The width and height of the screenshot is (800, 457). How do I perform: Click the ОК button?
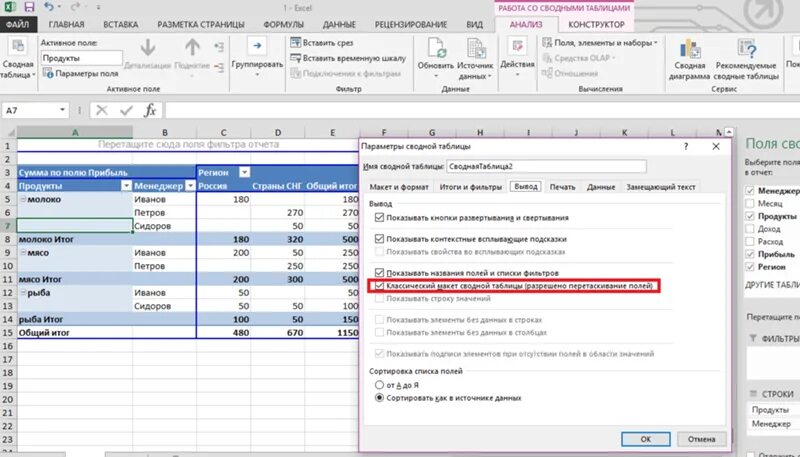pyautogui.click(x=645, y=439)
